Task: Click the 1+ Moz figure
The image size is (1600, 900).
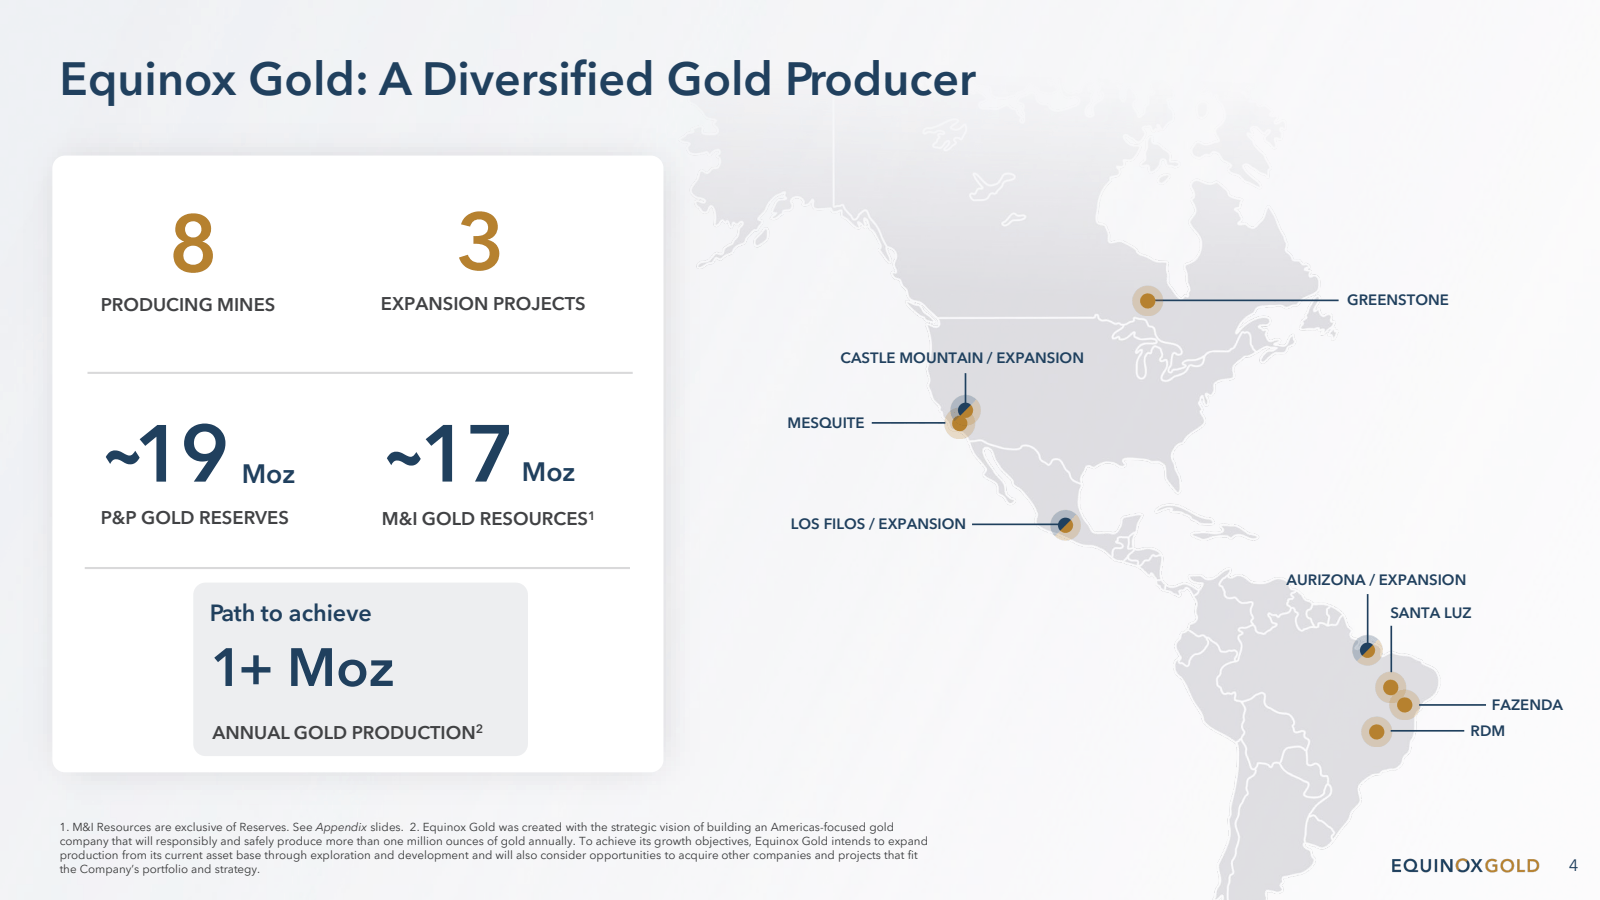Action: [303, 667]
